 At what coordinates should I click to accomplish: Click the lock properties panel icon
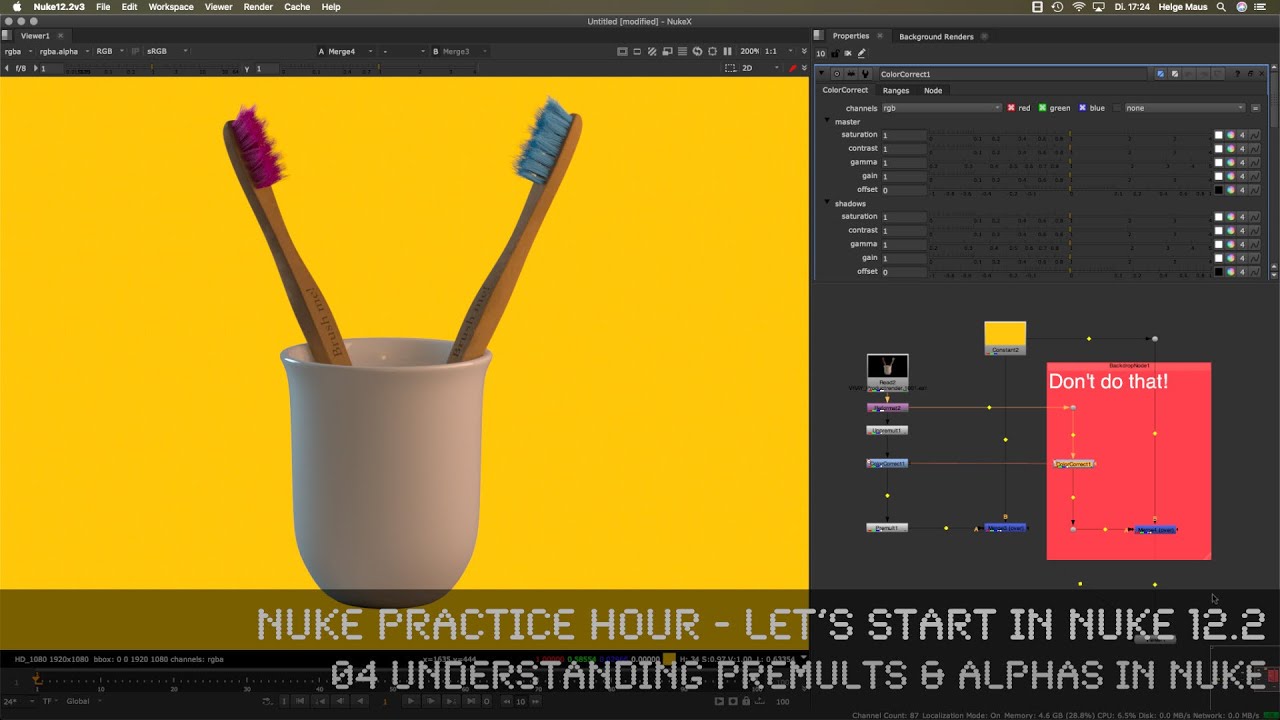click(834, 53)
